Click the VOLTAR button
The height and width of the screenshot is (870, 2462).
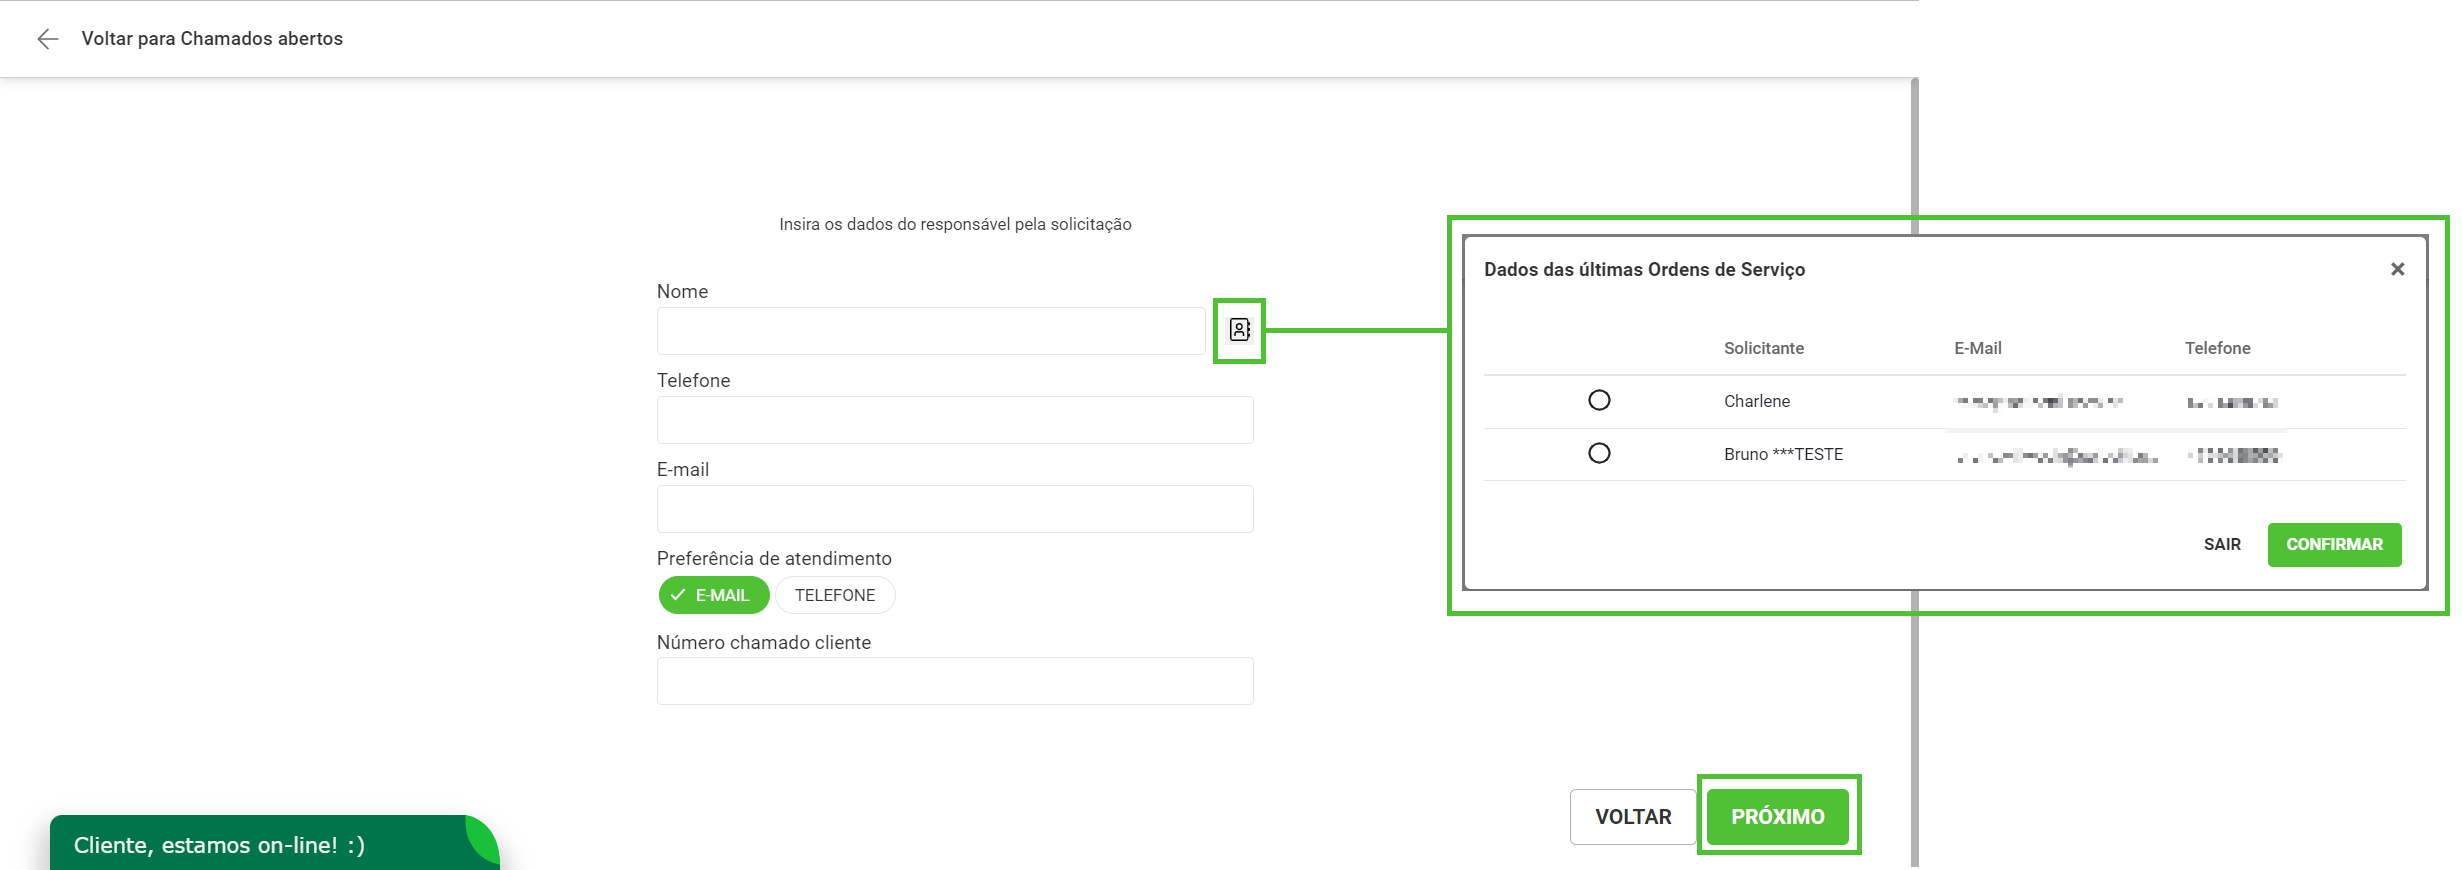point(1633,816)
